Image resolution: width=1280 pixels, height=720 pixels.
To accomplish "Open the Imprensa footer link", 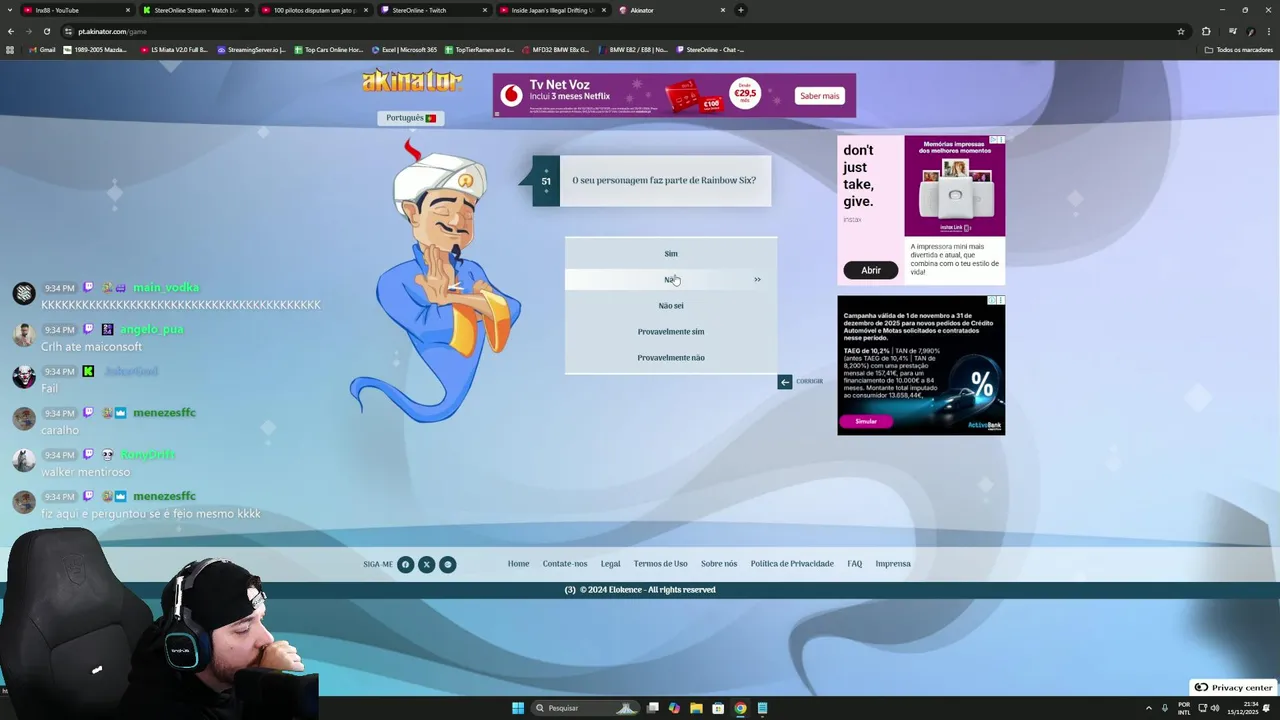I will [x=893, y=564].
